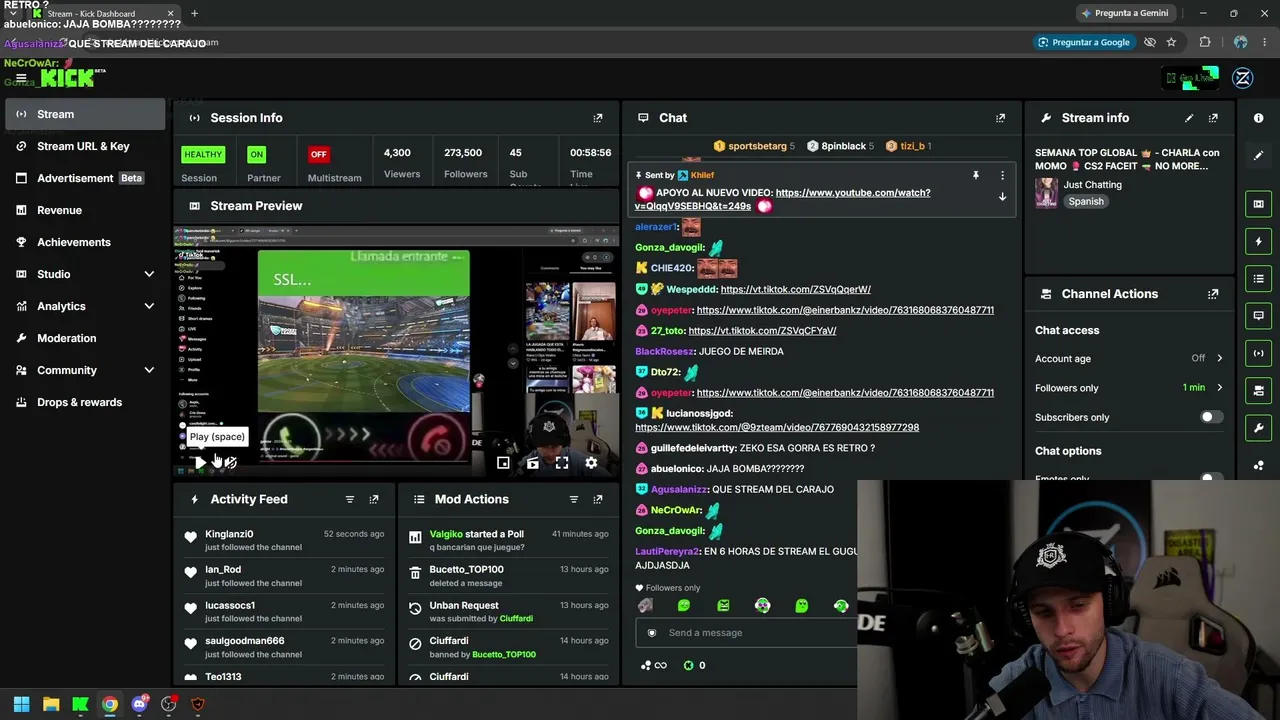The image size is (1280, 720).
Task: Open Account age setting chevron
Action: coord(1219,358)
